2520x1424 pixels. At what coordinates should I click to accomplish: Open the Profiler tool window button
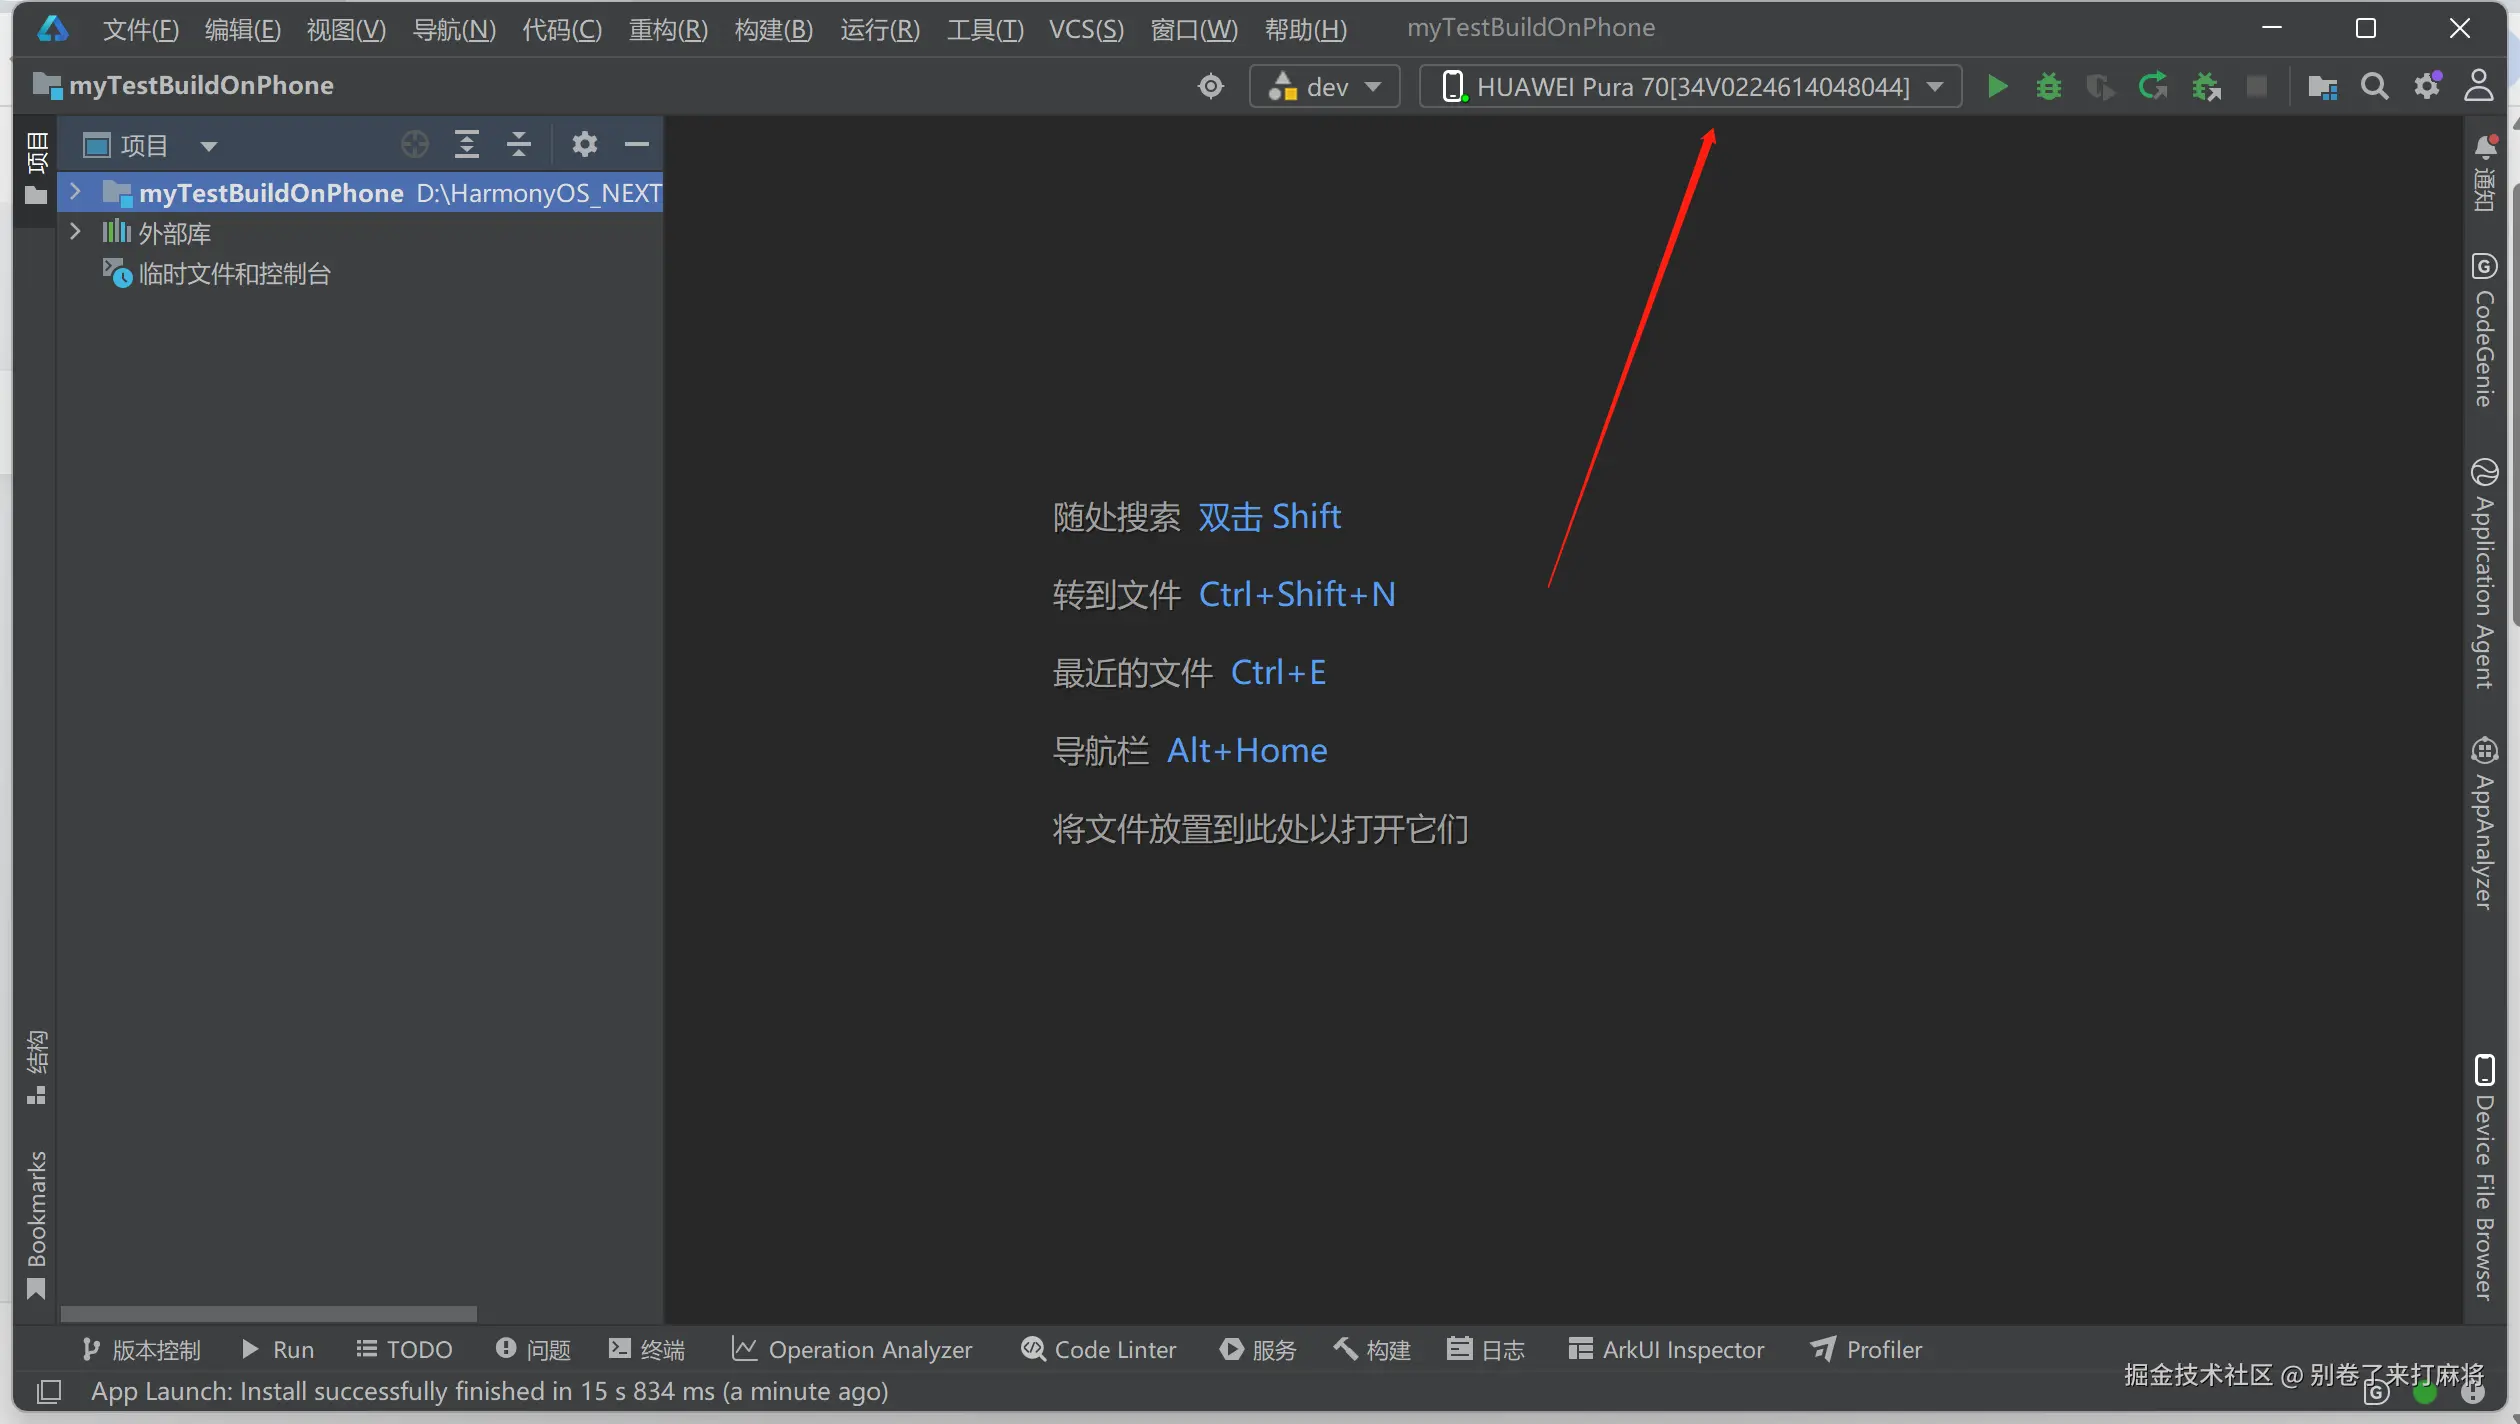tap(1866, 1349)
